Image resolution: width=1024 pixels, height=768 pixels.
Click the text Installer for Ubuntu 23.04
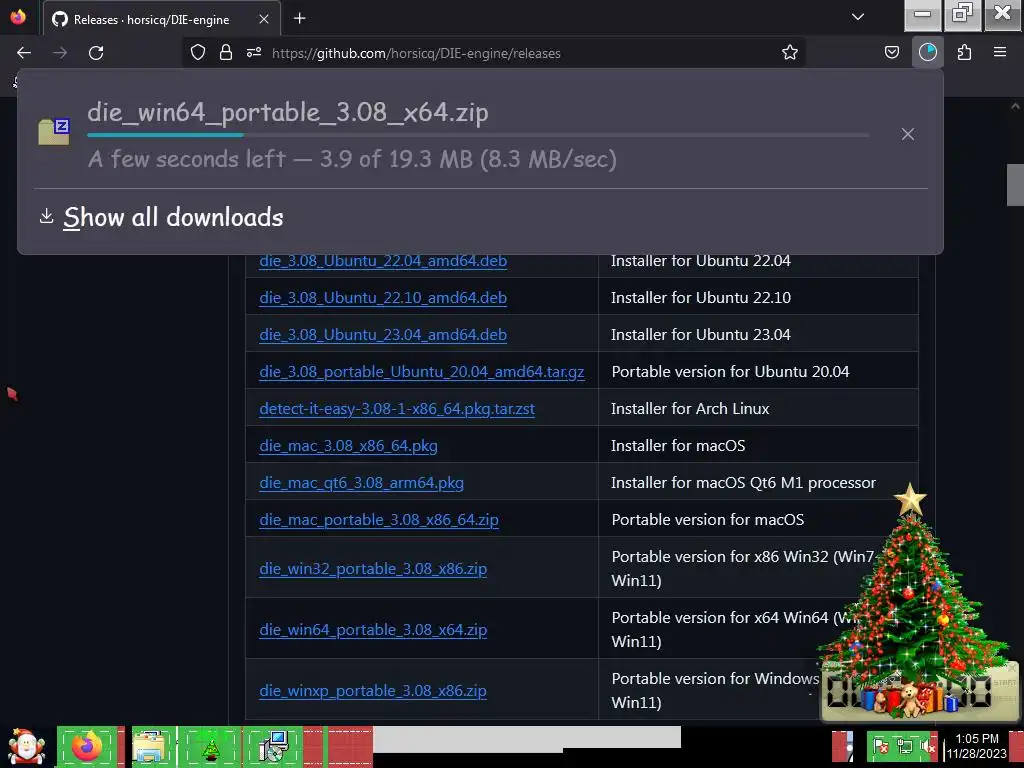(700, 334)
